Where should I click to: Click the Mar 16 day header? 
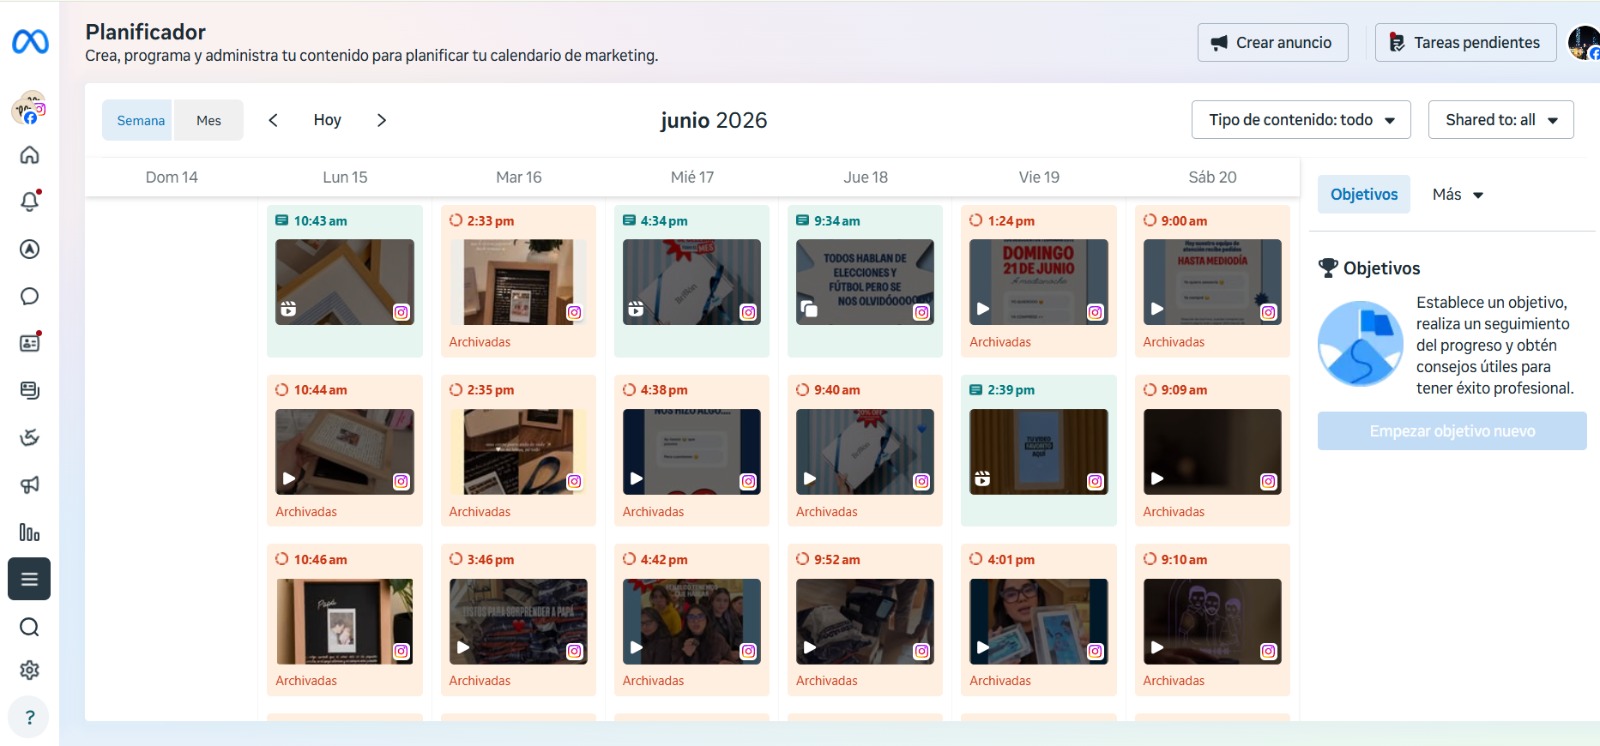[x=518, y=177]
